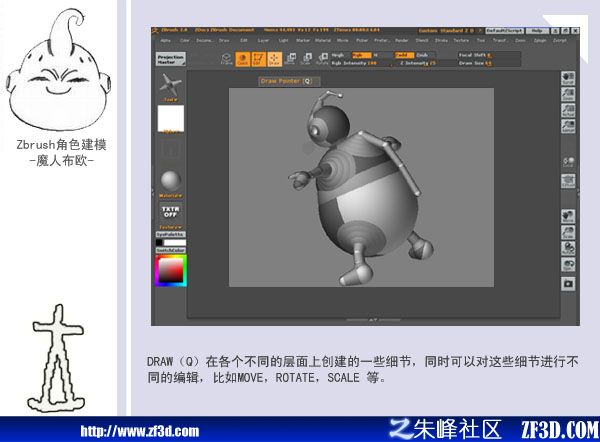Adjust the Focal Shift slider
600x442 pixels.
click(x=489, y=55)
